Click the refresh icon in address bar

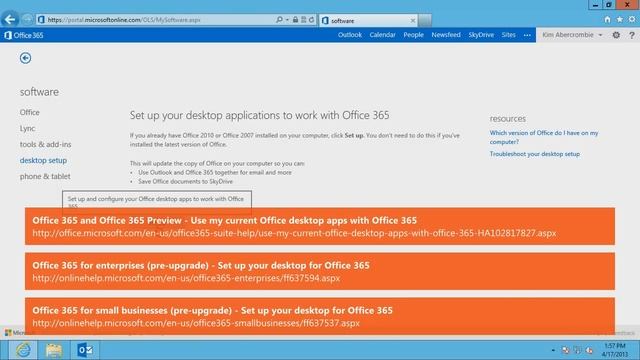[x=311, y=20]
